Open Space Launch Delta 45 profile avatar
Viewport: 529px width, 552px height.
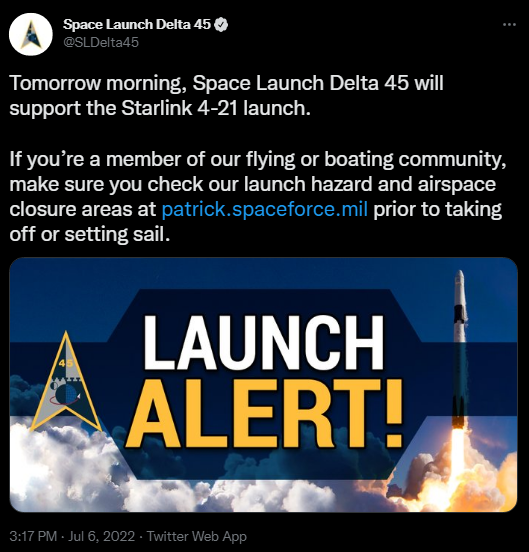click(31, 34)
